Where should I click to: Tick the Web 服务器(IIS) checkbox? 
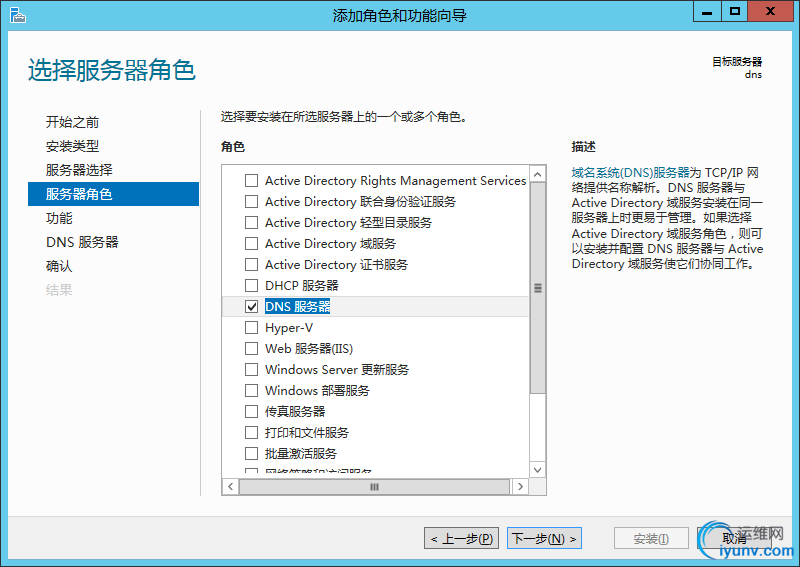[251, 349]
